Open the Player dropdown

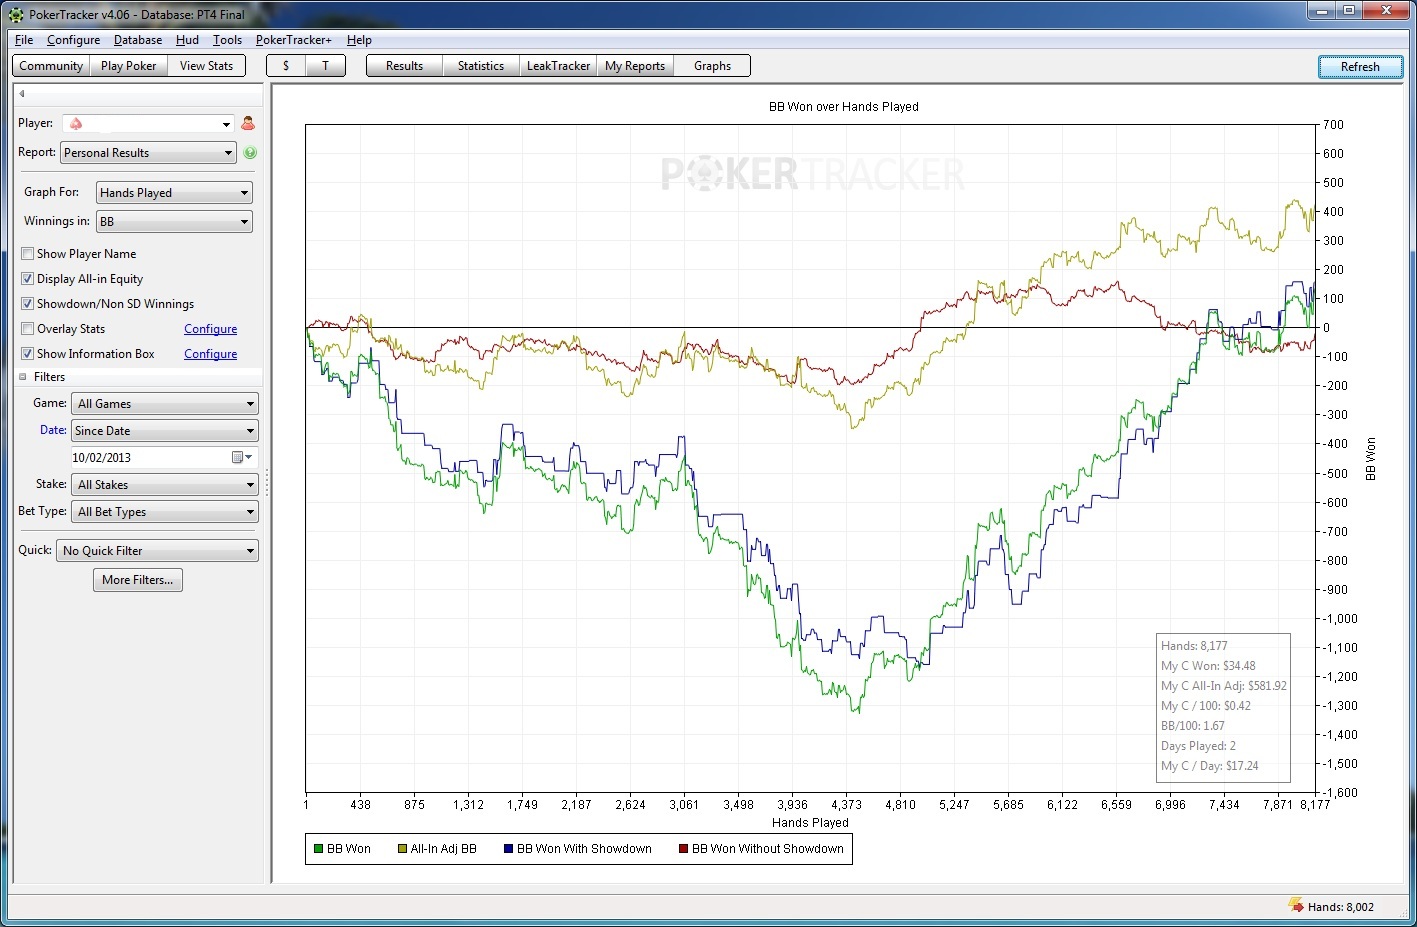tap(148, 123)
